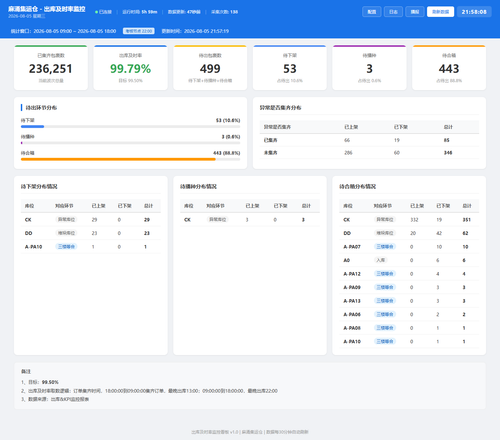Click the header button left of the white one
This screenshot has width=500, height=440.
click(x=415, y=12)
